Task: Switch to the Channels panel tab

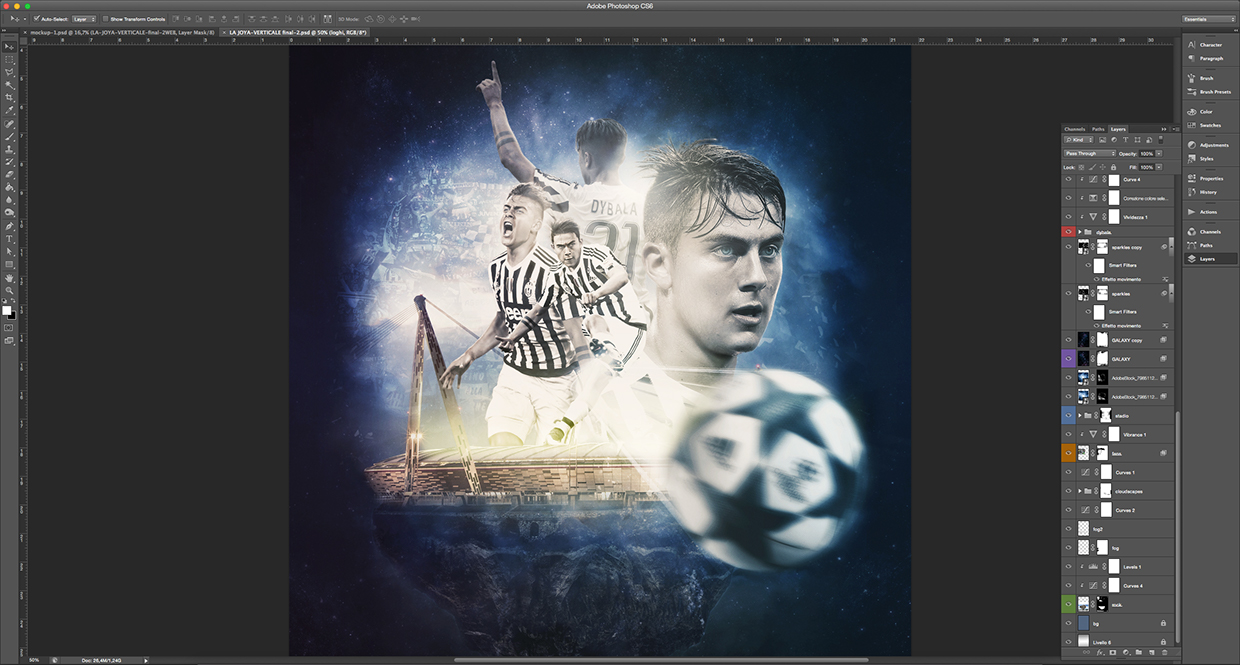Action: pyautogui.click(x=1074, y=129)
